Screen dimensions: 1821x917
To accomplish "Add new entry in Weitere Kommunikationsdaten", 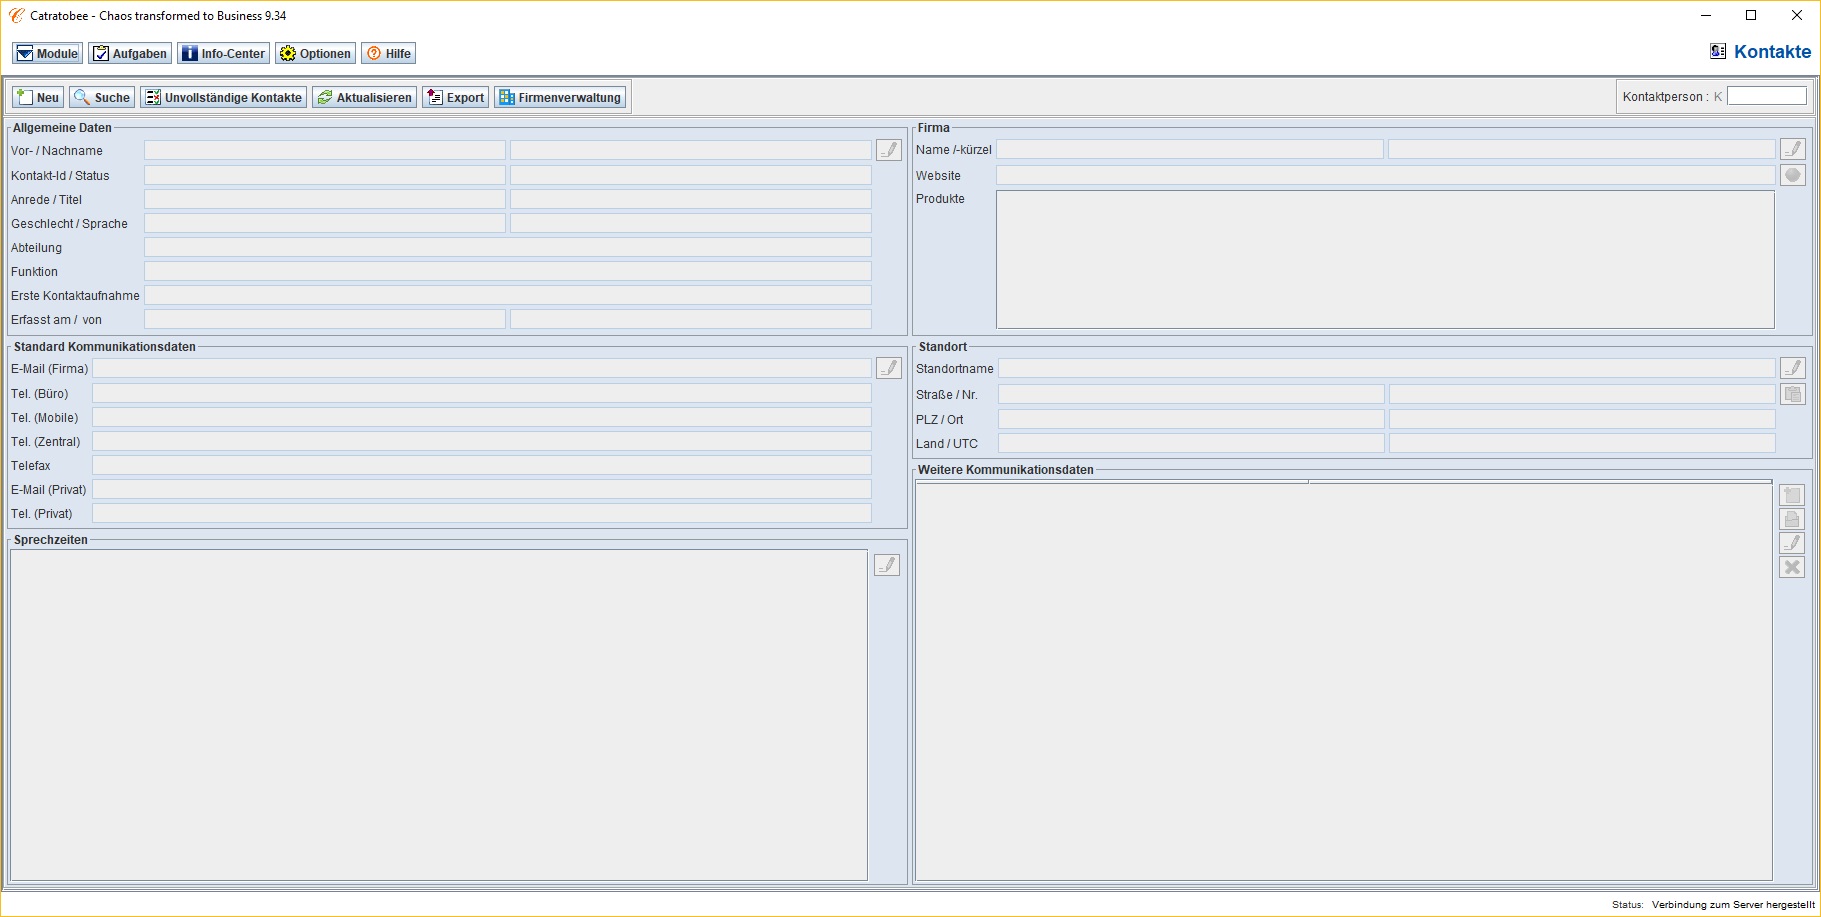I will 1791,495.
